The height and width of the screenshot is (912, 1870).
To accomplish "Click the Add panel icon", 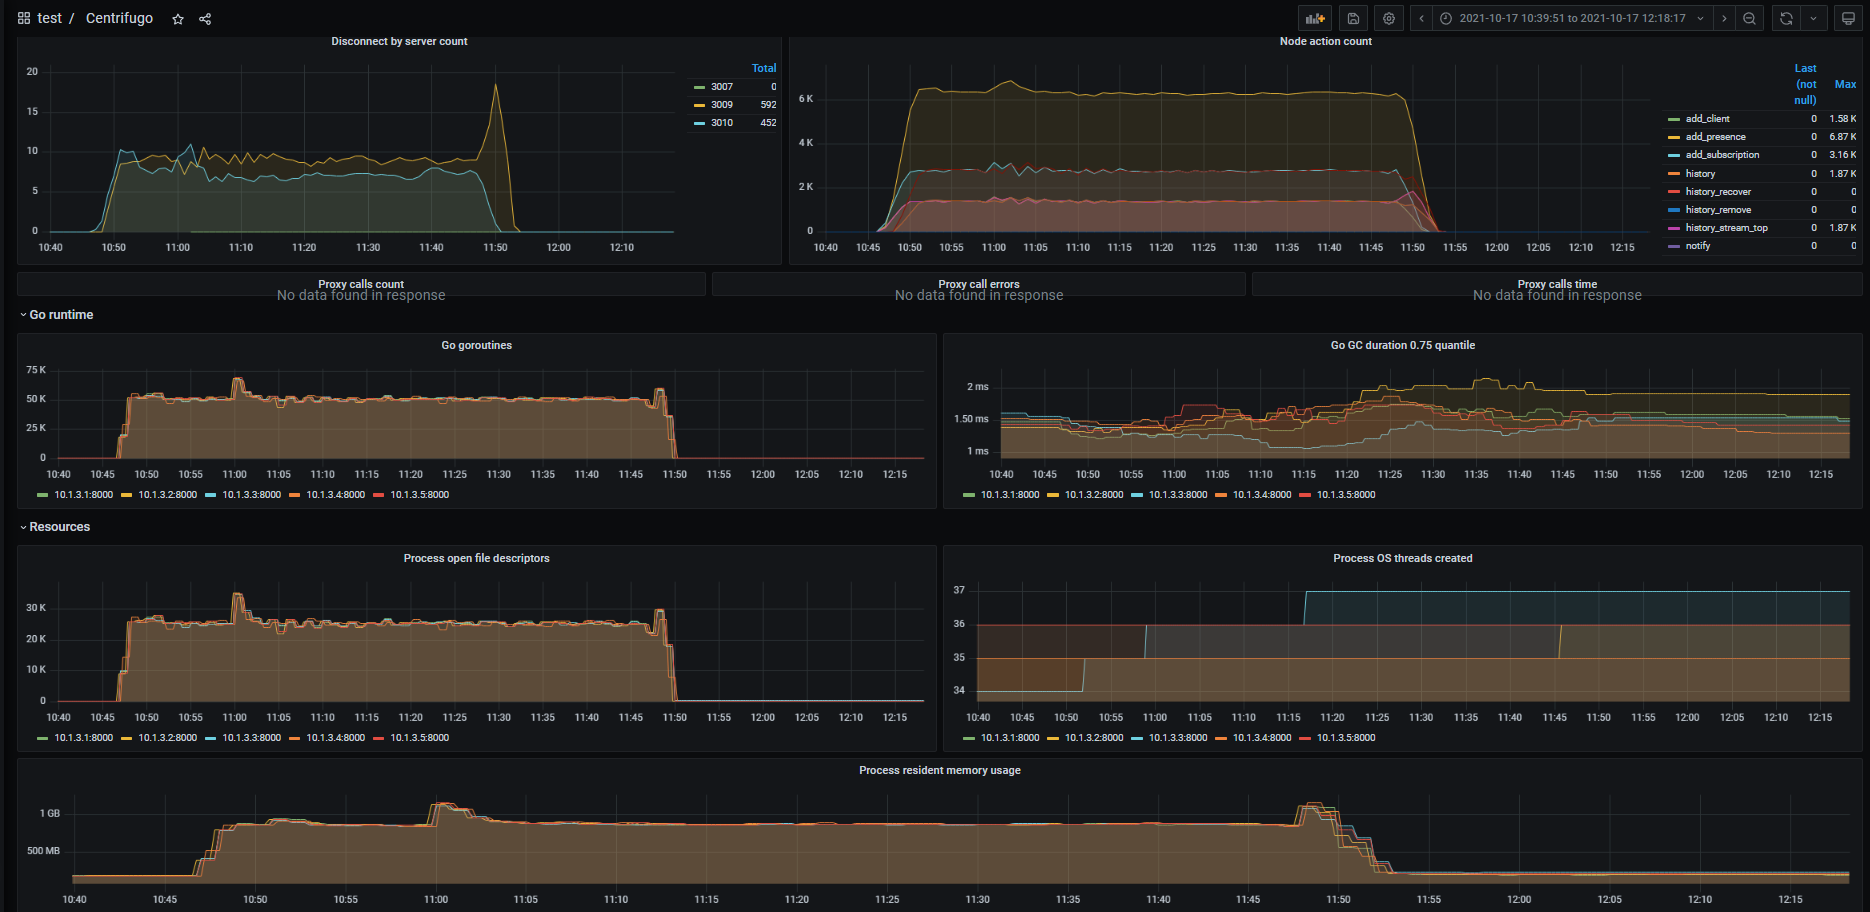I will click(1315, 18).
